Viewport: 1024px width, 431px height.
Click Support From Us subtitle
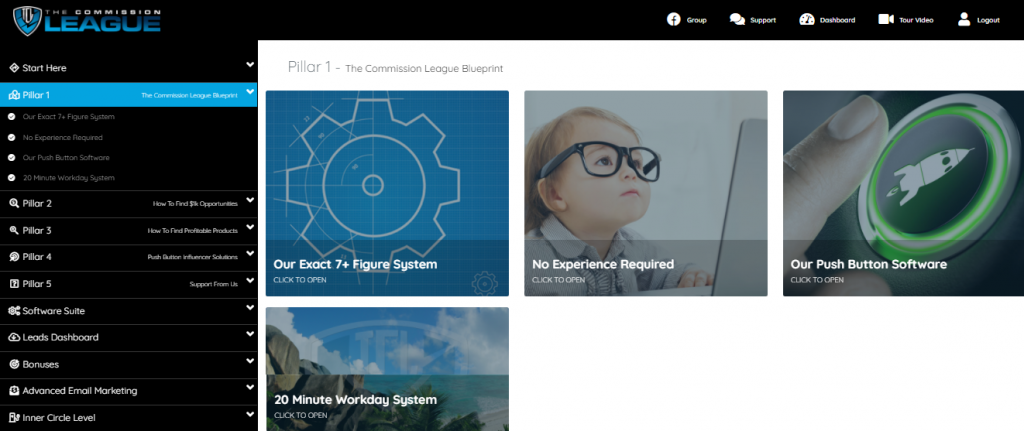(214, 285)
